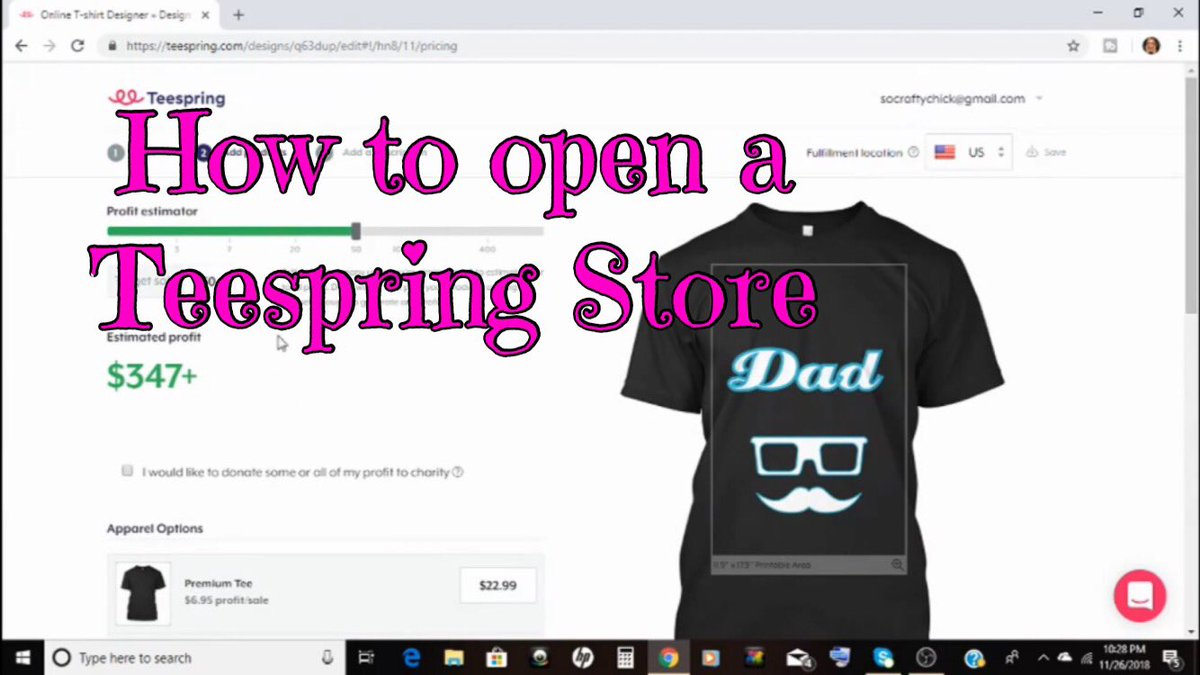Image resolution: width=1200 pixels, height=675 pixels.
Task: Open the Windows Start menu
Action: click(23, 657)
